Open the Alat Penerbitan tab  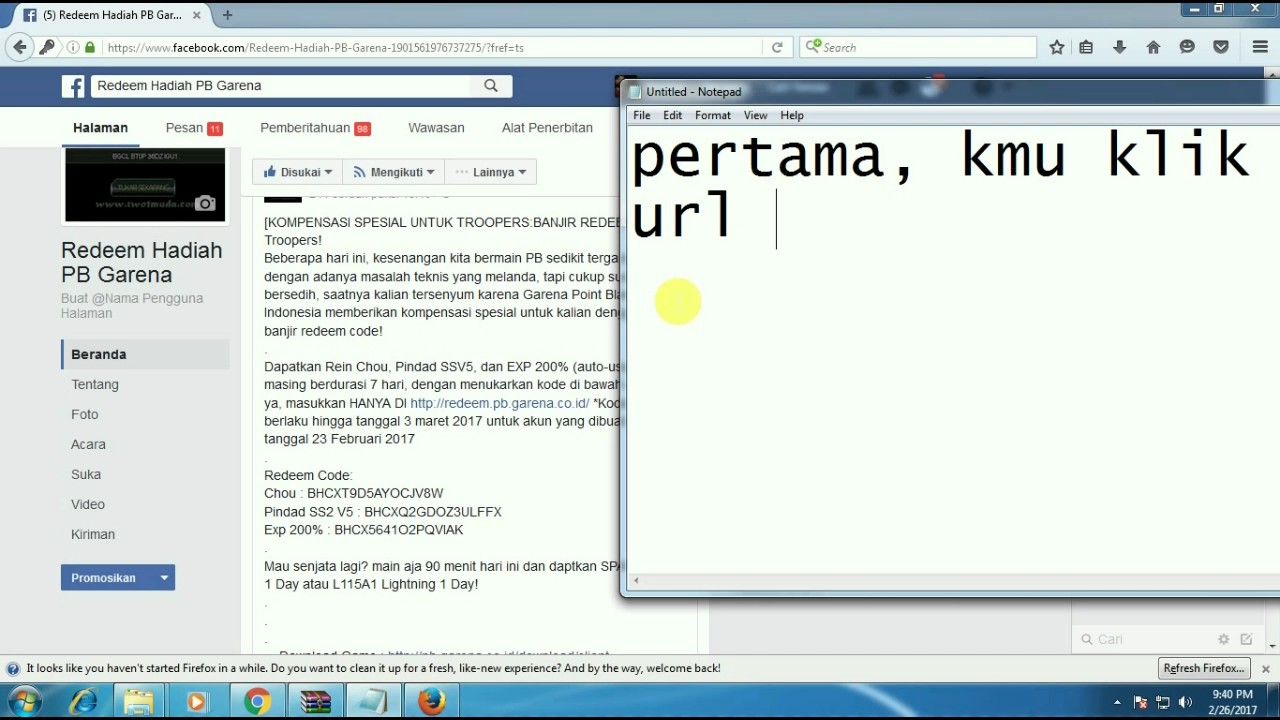pos(547,128)
